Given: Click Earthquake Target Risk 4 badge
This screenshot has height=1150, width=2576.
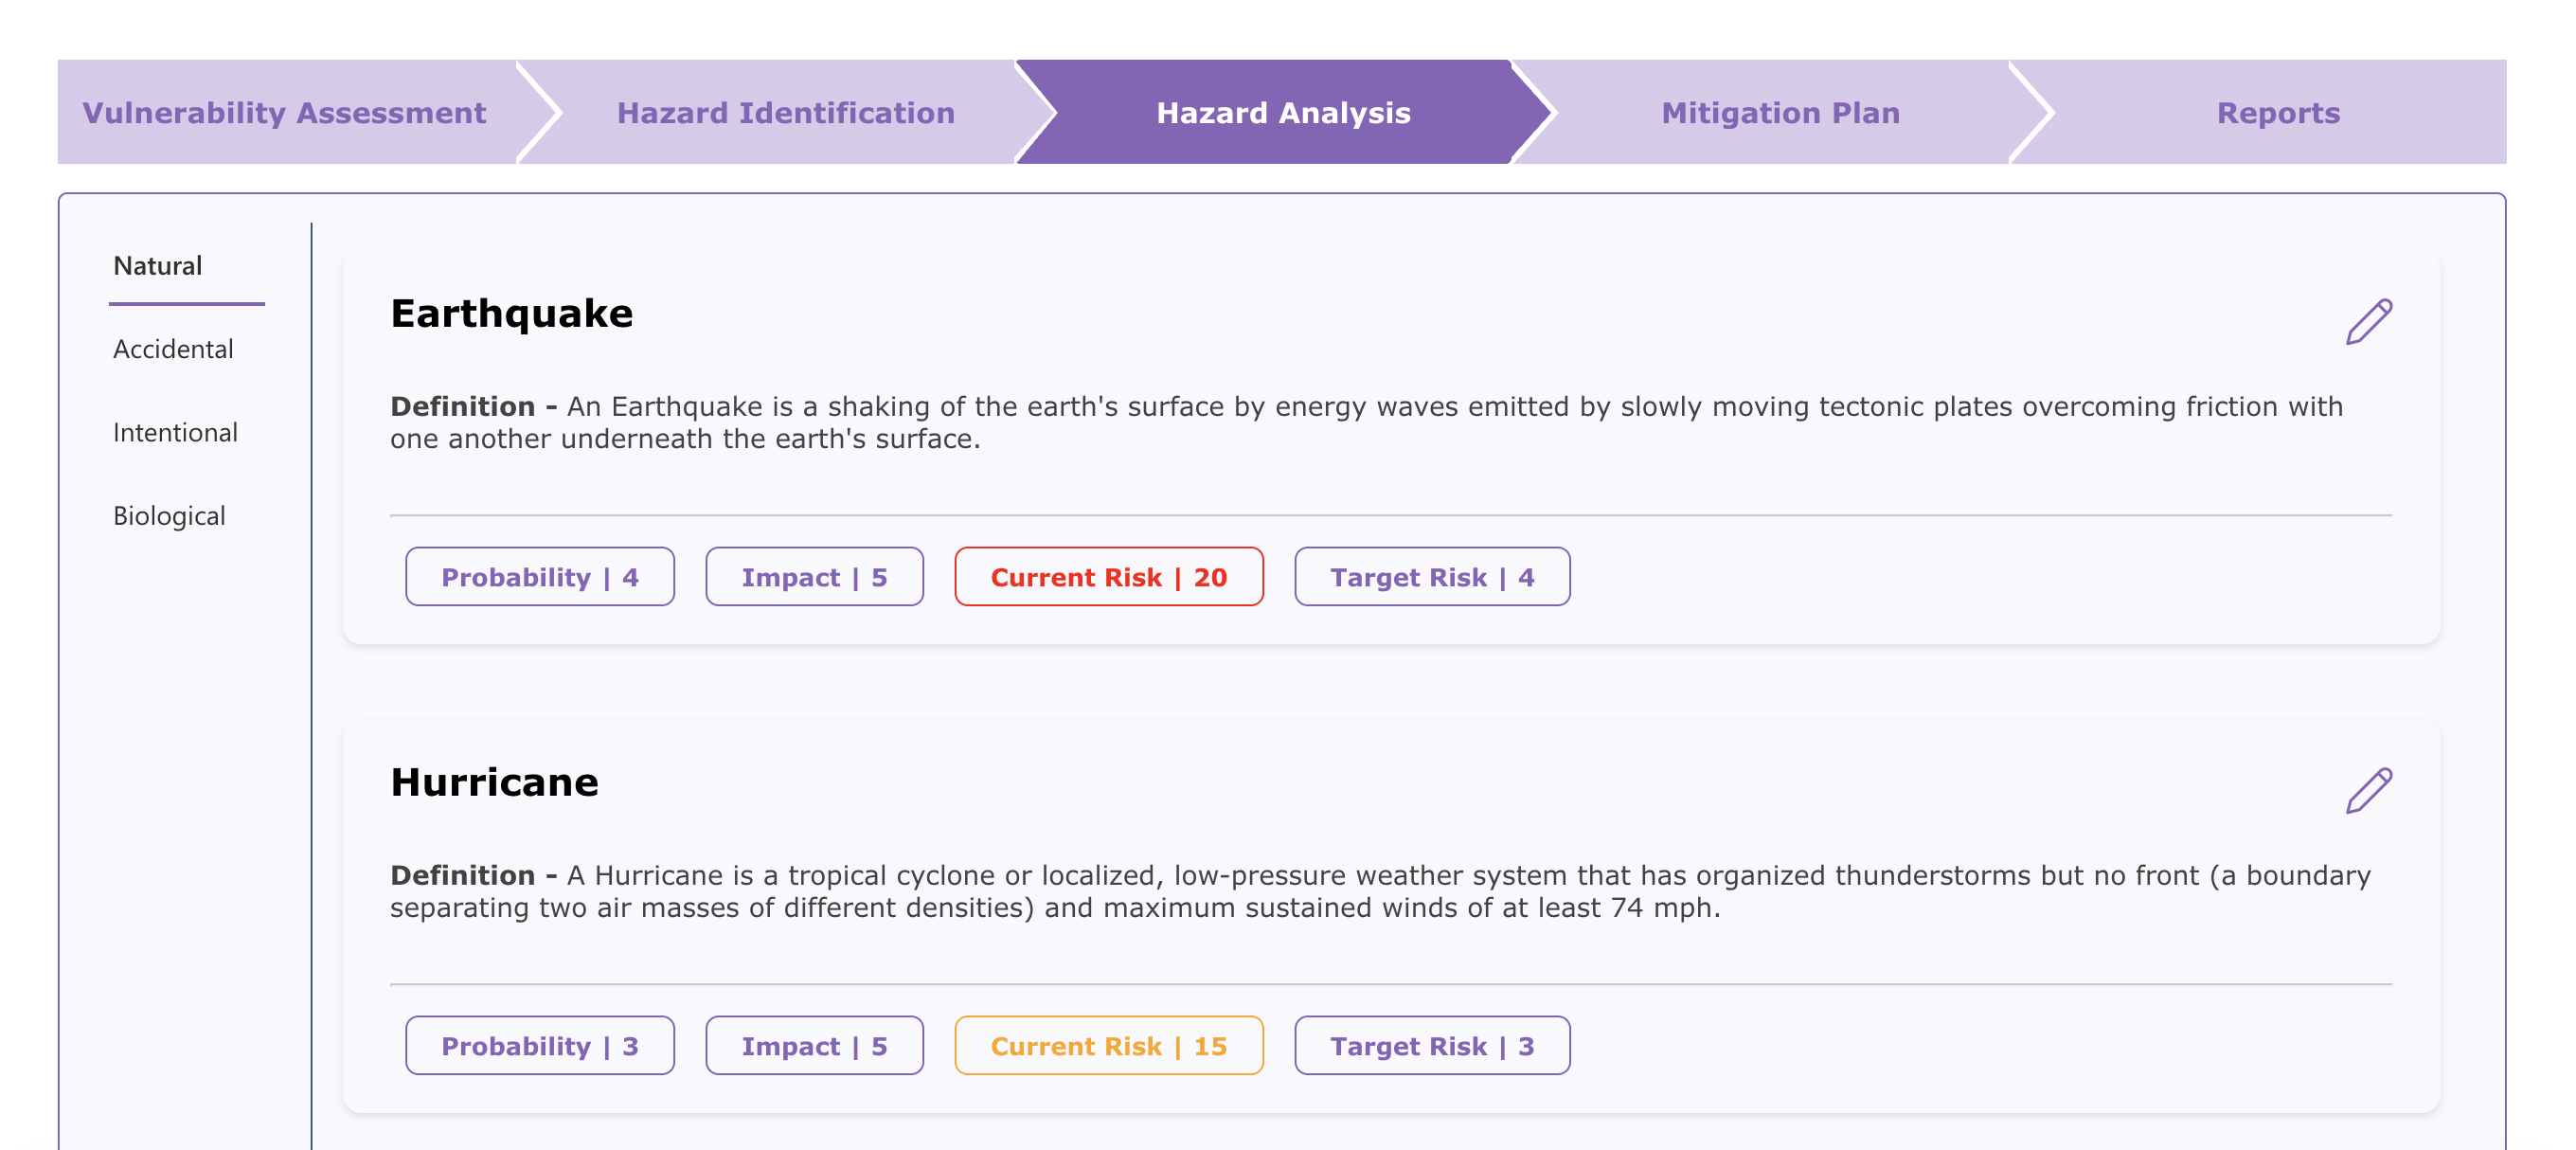Looking at the screenshot, I should [1431, 577].
